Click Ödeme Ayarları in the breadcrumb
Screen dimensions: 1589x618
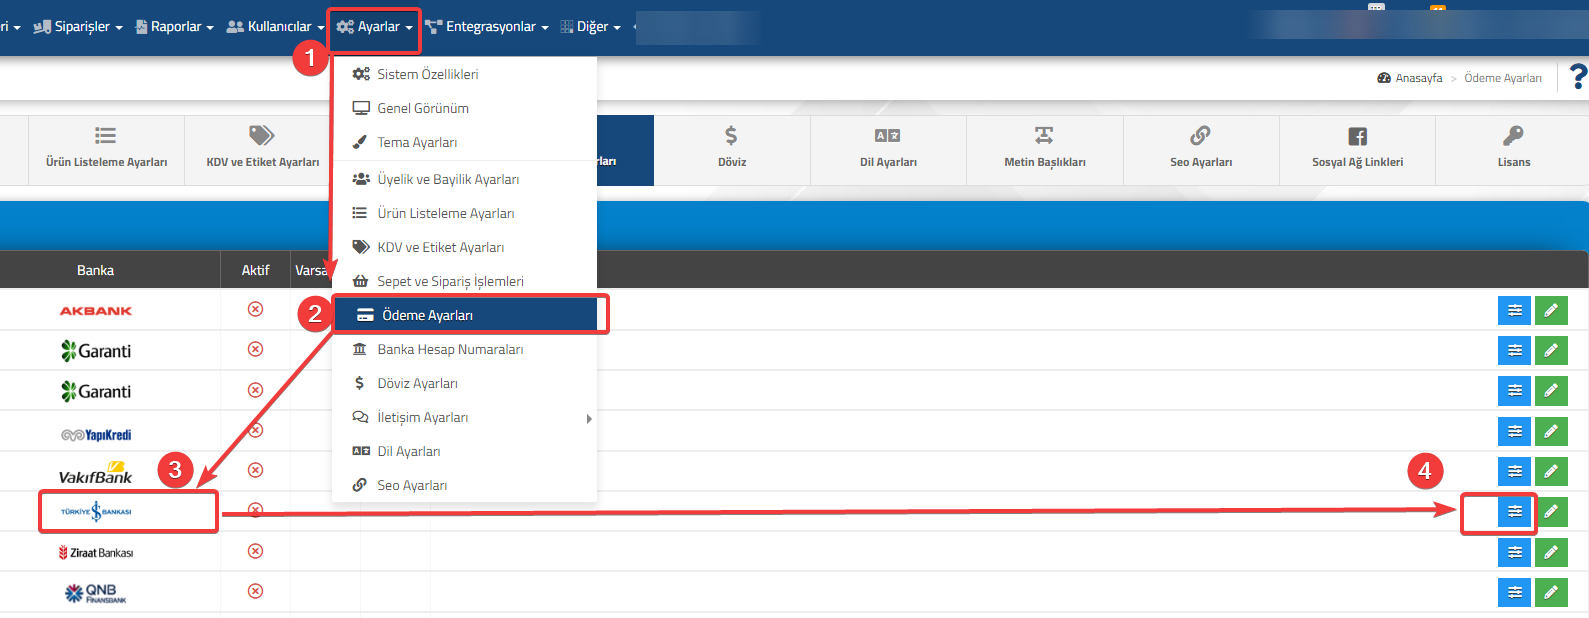pos(1503,78)
